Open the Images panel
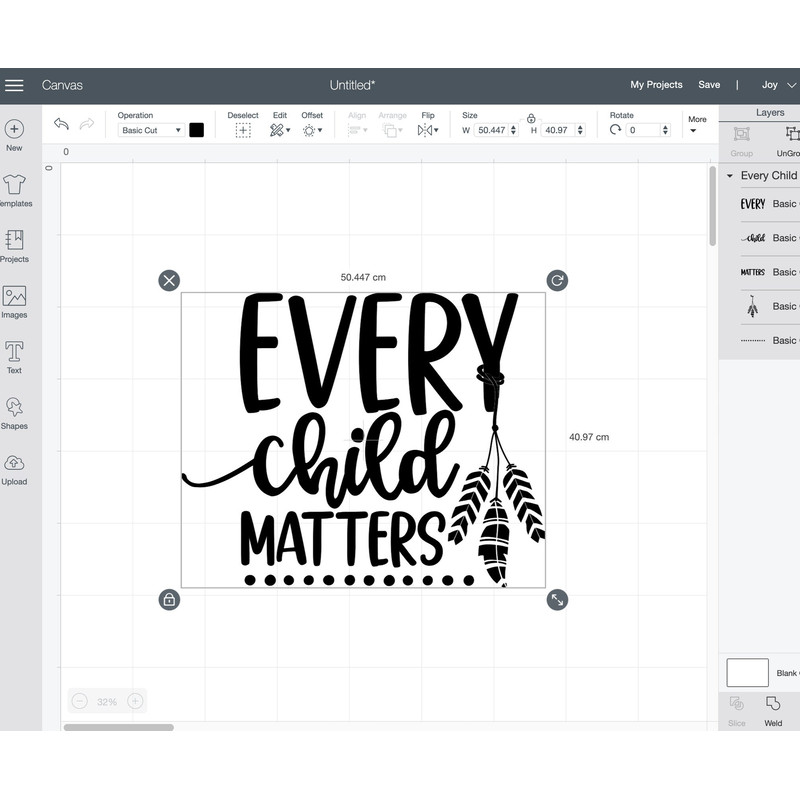800x800 pixels. point(14,301)
